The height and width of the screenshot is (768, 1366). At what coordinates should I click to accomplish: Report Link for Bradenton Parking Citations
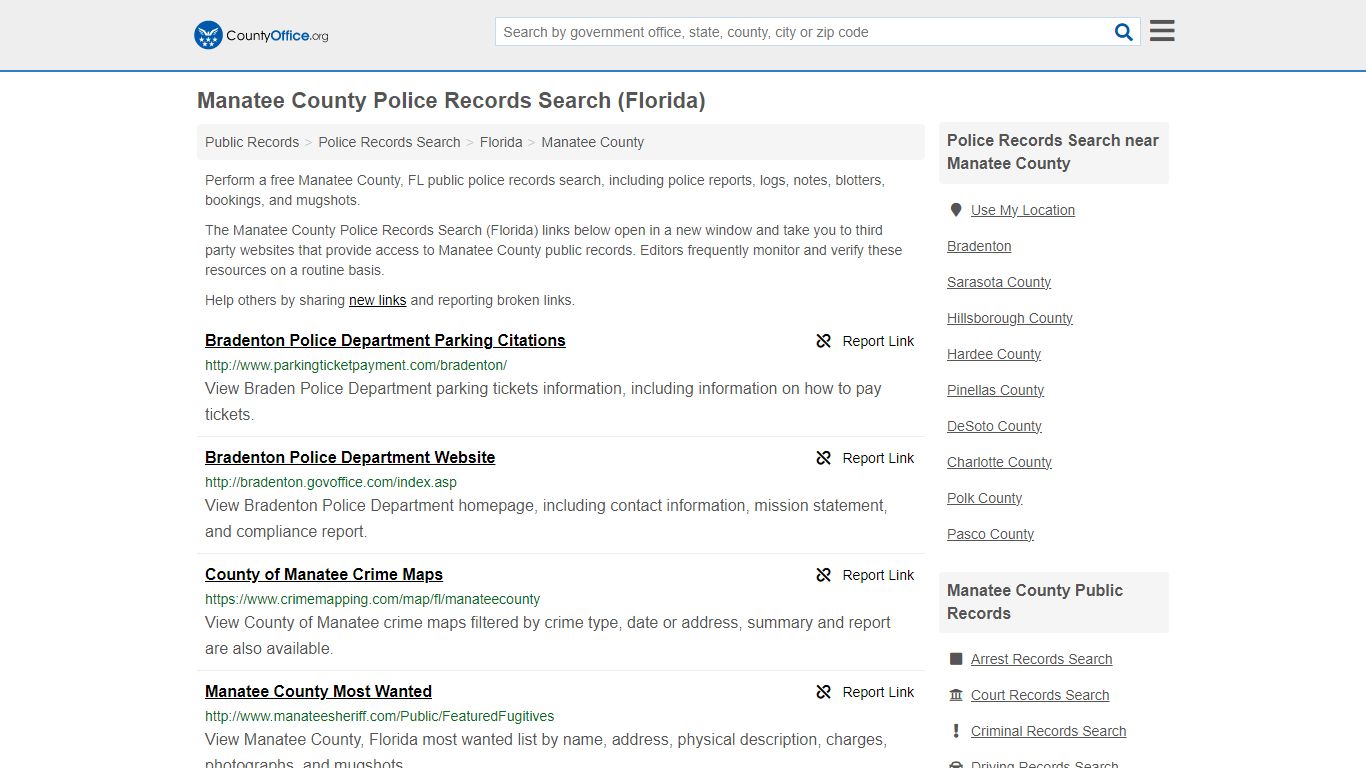[878, 341]
